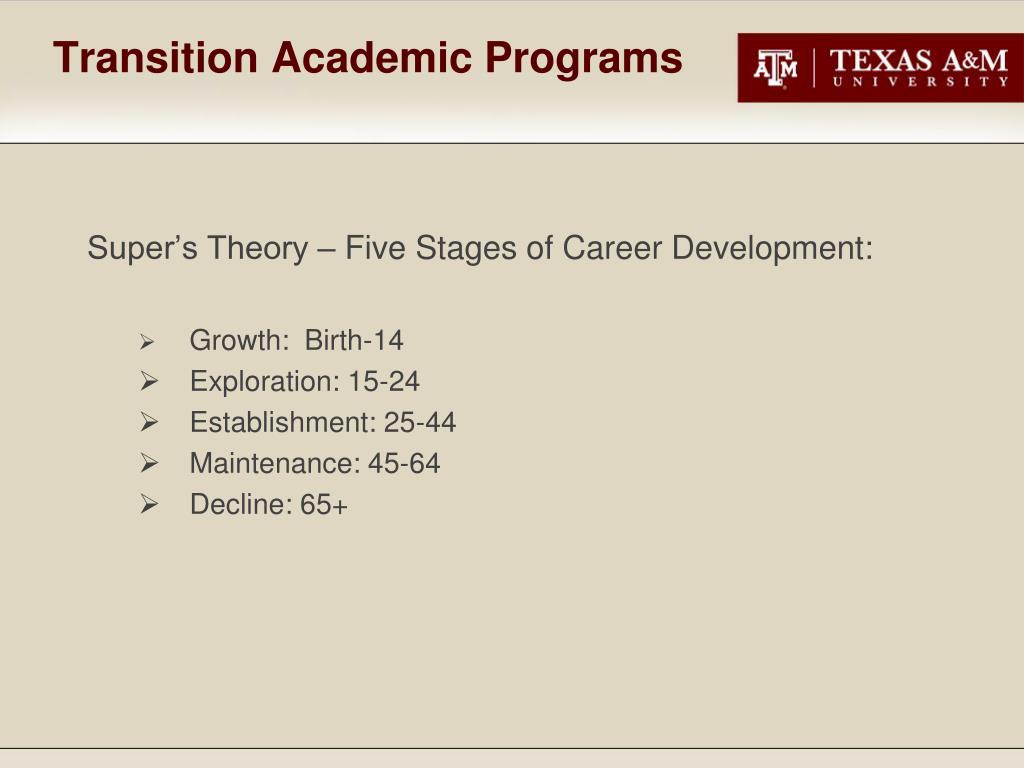Image resolution: width=1024 pixels, height=768 pixels.
Task: Click the TEXAS A&M text in the banner
Action: pyautogui.click(x=919, y=61)
